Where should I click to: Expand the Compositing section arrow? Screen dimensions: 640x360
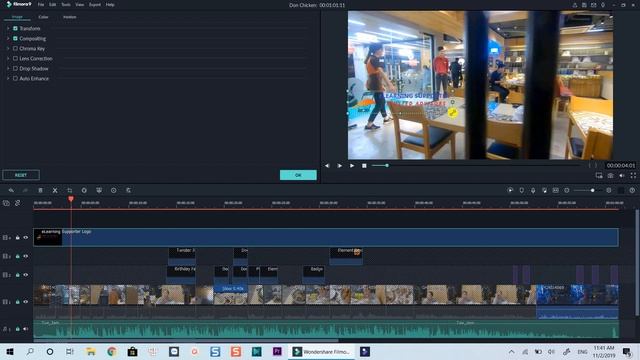tap(8, 38)
